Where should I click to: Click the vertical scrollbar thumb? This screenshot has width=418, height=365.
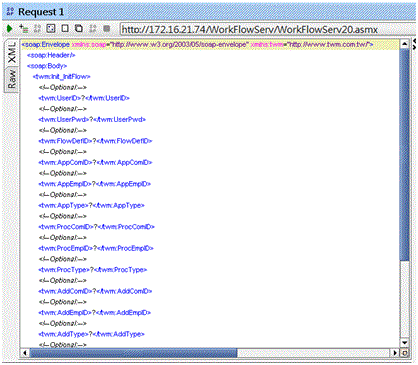pyautogui.click(x=404, y=155)
